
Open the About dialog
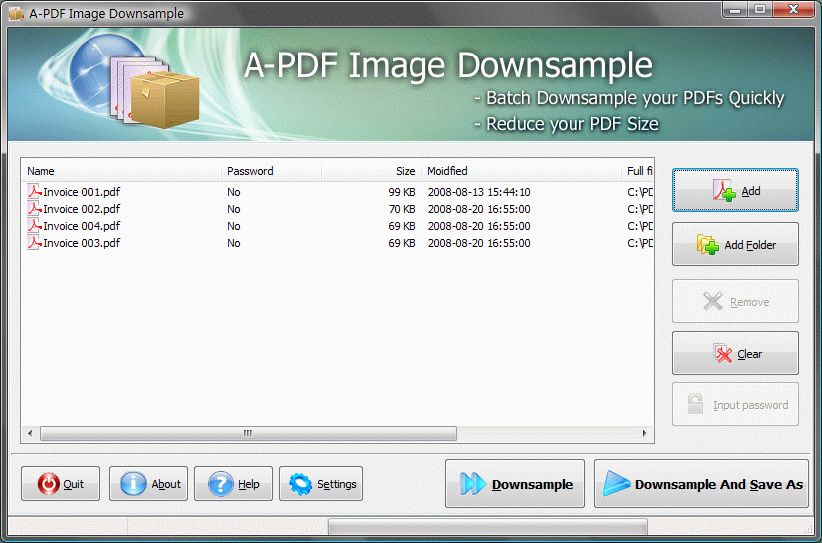[x=148, y=484]
